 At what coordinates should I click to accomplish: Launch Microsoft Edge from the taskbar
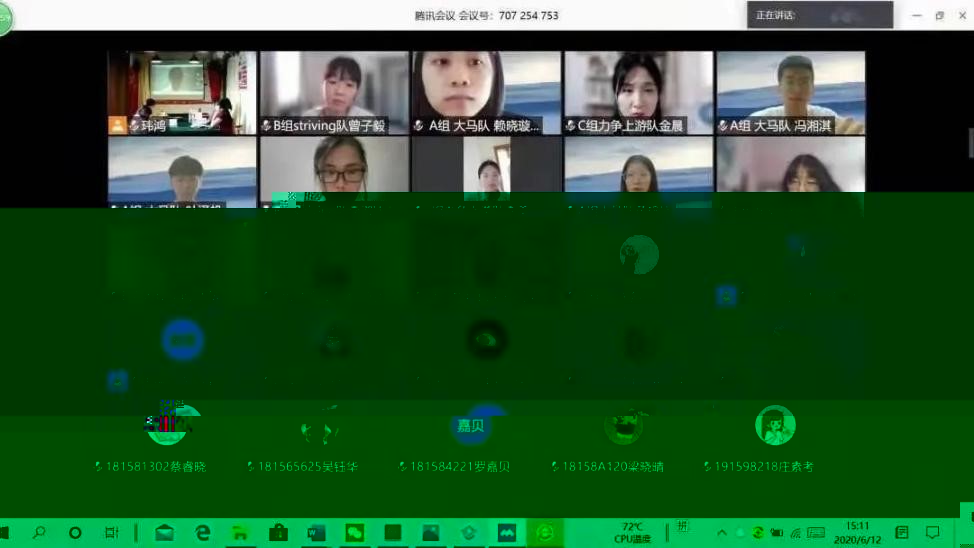tap(203, 532)
